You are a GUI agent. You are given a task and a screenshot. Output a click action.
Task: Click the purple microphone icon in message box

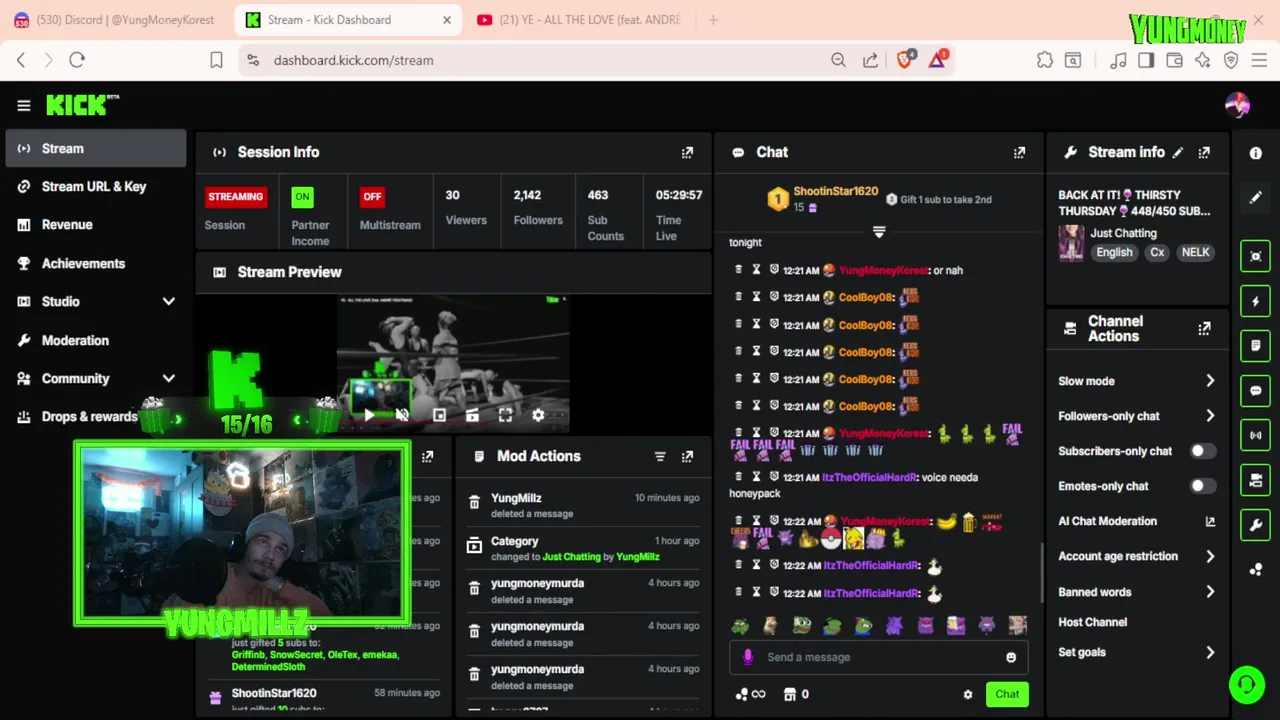point(748,657)
